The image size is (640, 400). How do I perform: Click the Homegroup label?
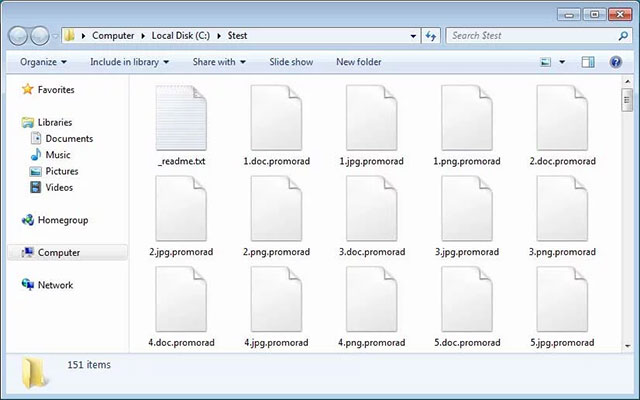[63, 220]
